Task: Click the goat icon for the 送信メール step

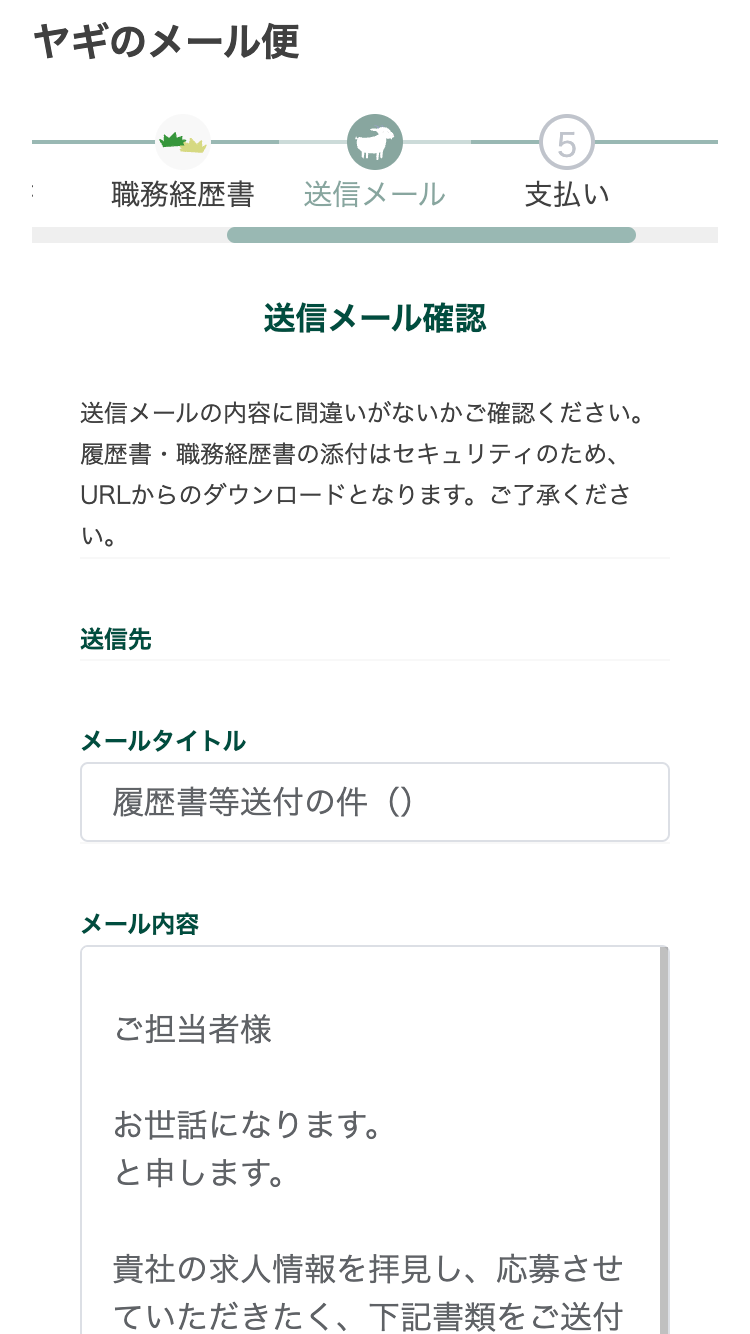Action: [x=375, y=142]
